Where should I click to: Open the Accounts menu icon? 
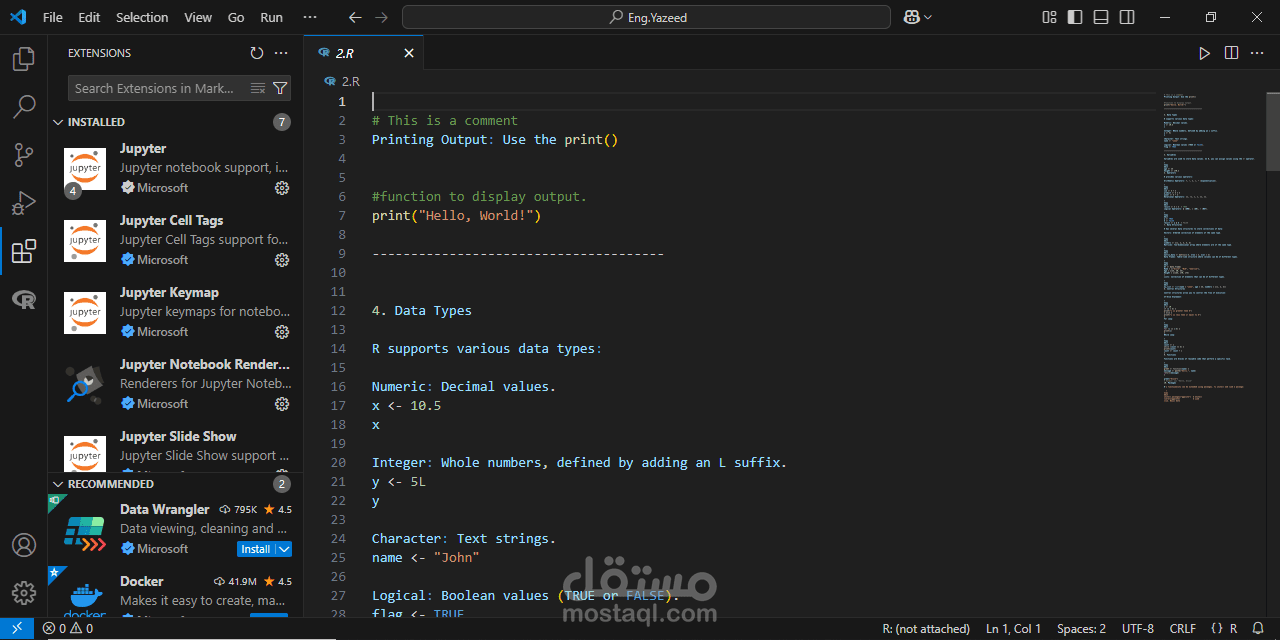click(24, 546)
